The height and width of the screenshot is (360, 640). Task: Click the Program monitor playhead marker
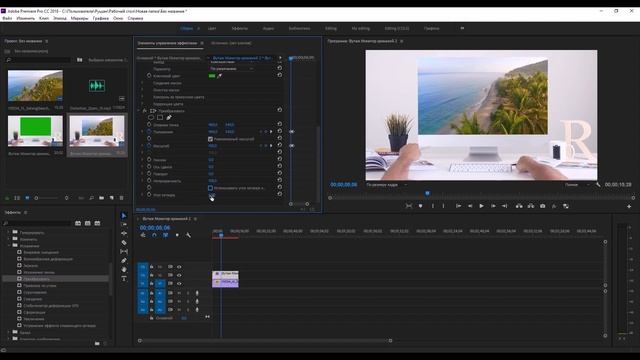(x=427, y=193)
